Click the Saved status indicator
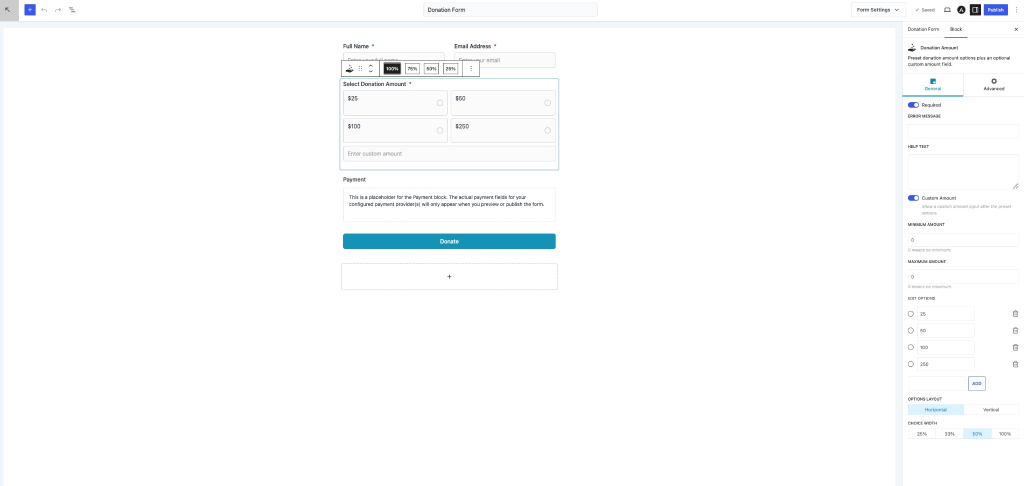The height and width of the screenshot is (486, 1024). coord(925,10)
